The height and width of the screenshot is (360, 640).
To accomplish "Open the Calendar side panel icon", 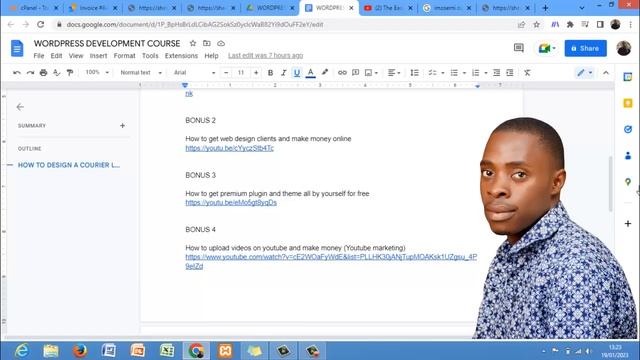I will pyautogui.click(x=628, y=77).
